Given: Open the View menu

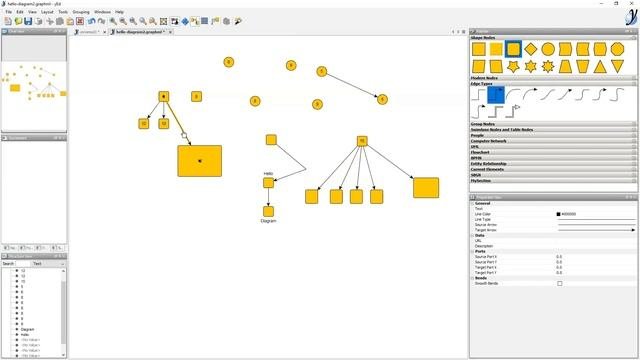Looking at the screenshot, I should pos(32,12).
